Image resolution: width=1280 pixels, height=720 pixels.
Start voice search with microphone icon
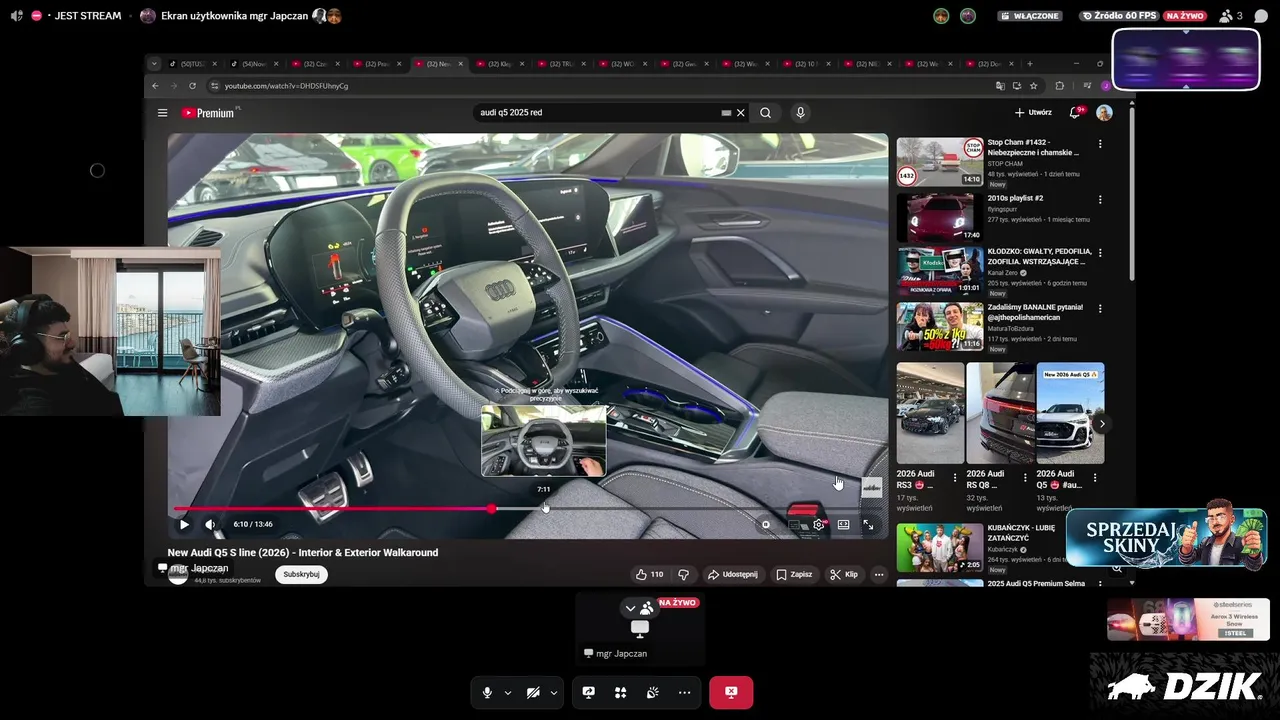800,113
